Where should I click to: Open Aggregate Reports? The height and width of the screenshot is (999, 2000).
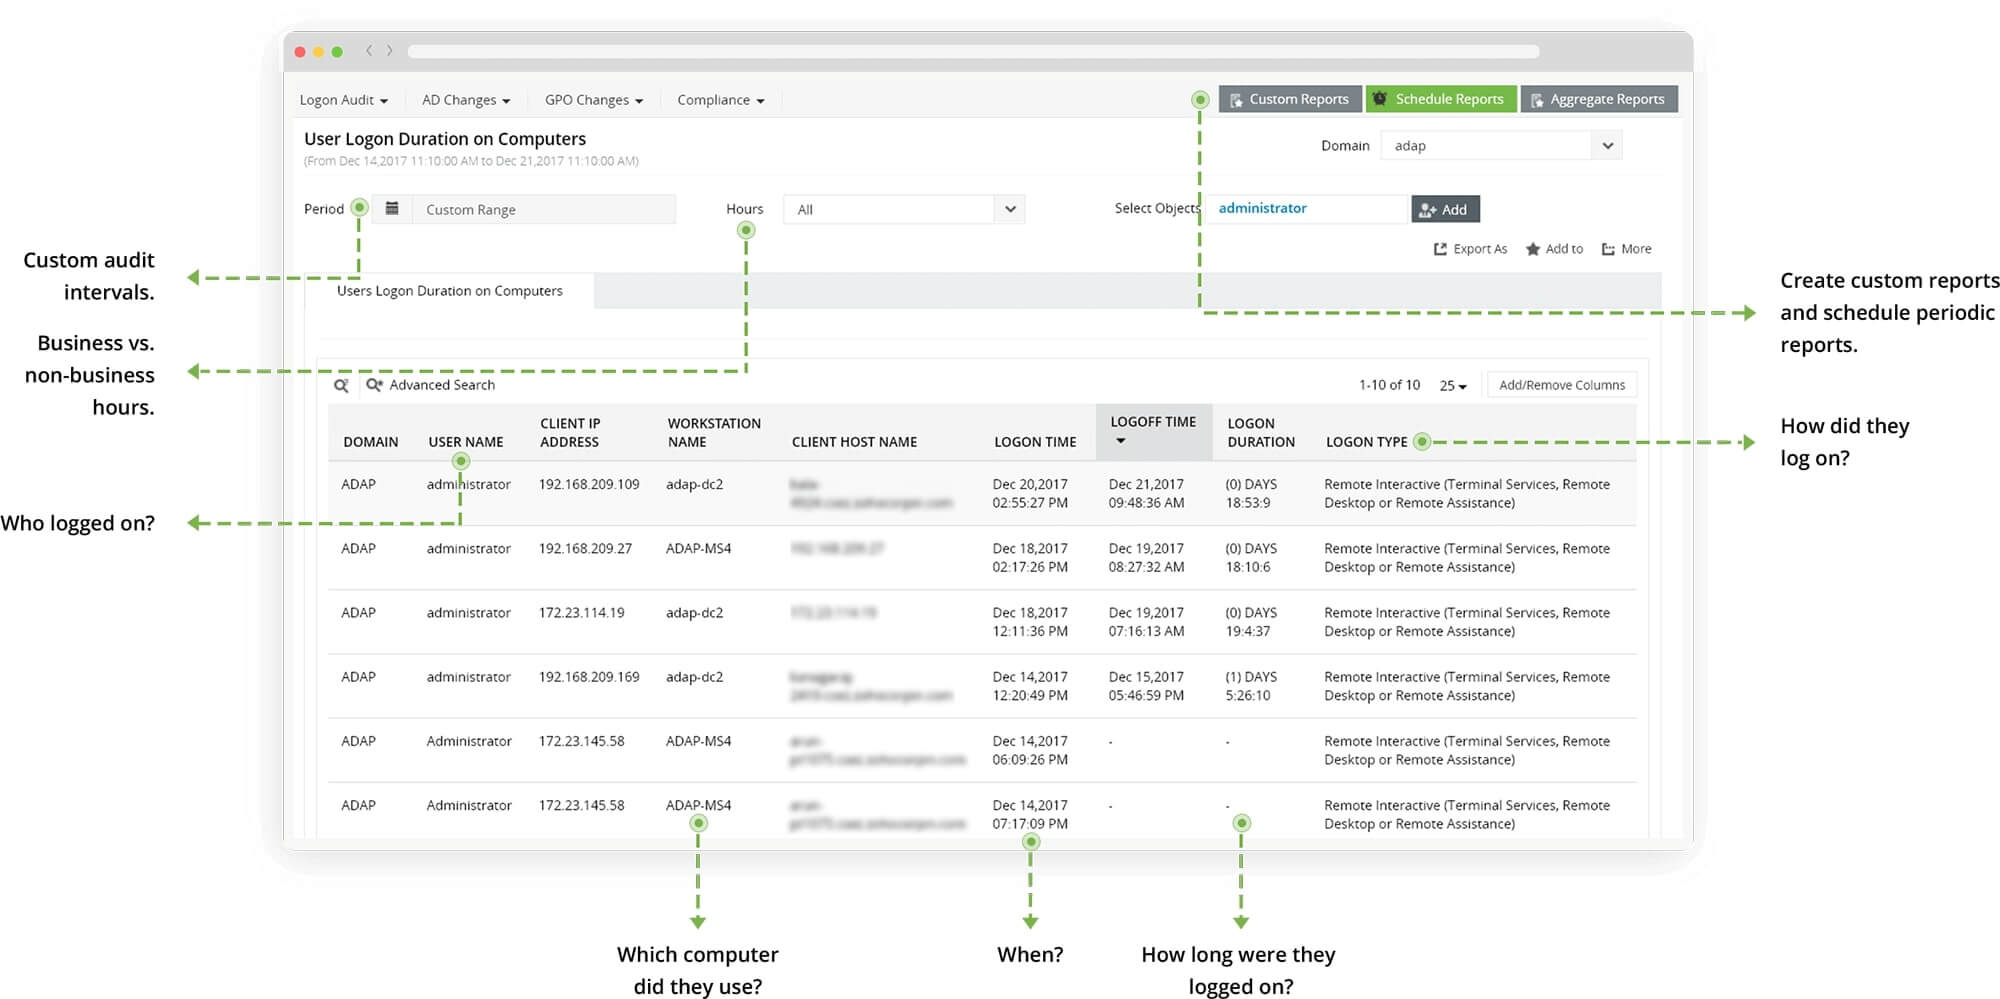(1598, 98)
